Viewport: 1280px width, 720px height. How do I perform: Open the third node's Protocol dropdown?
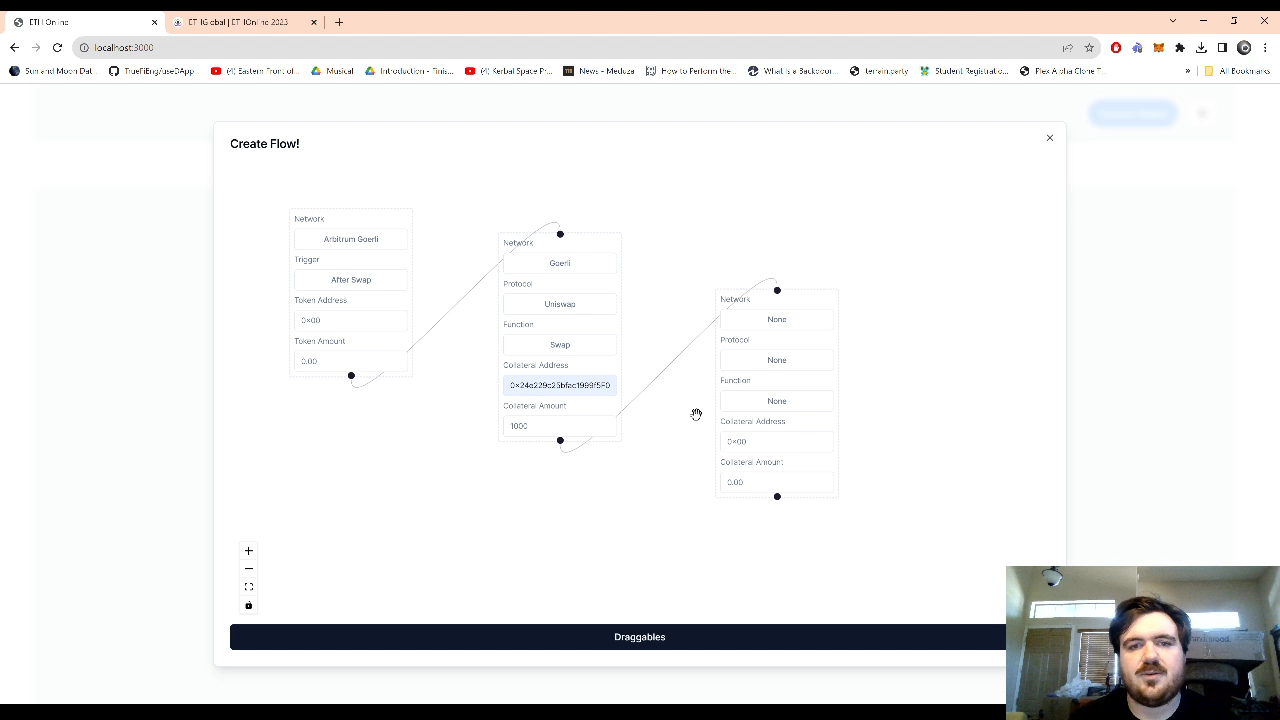pos(777,360)
